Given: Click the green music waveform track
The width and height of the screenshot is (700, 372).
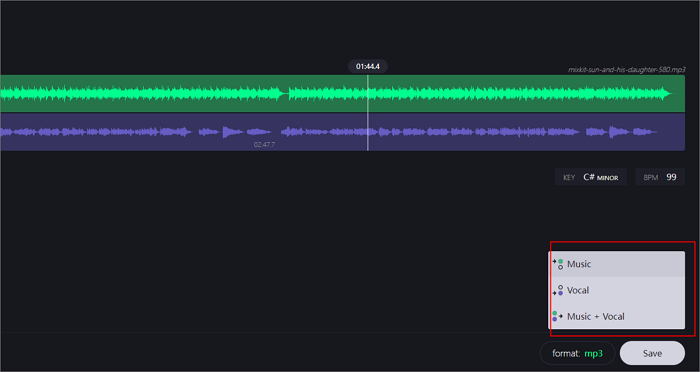Looking at the screenshot, I should (x=342, y=93).
